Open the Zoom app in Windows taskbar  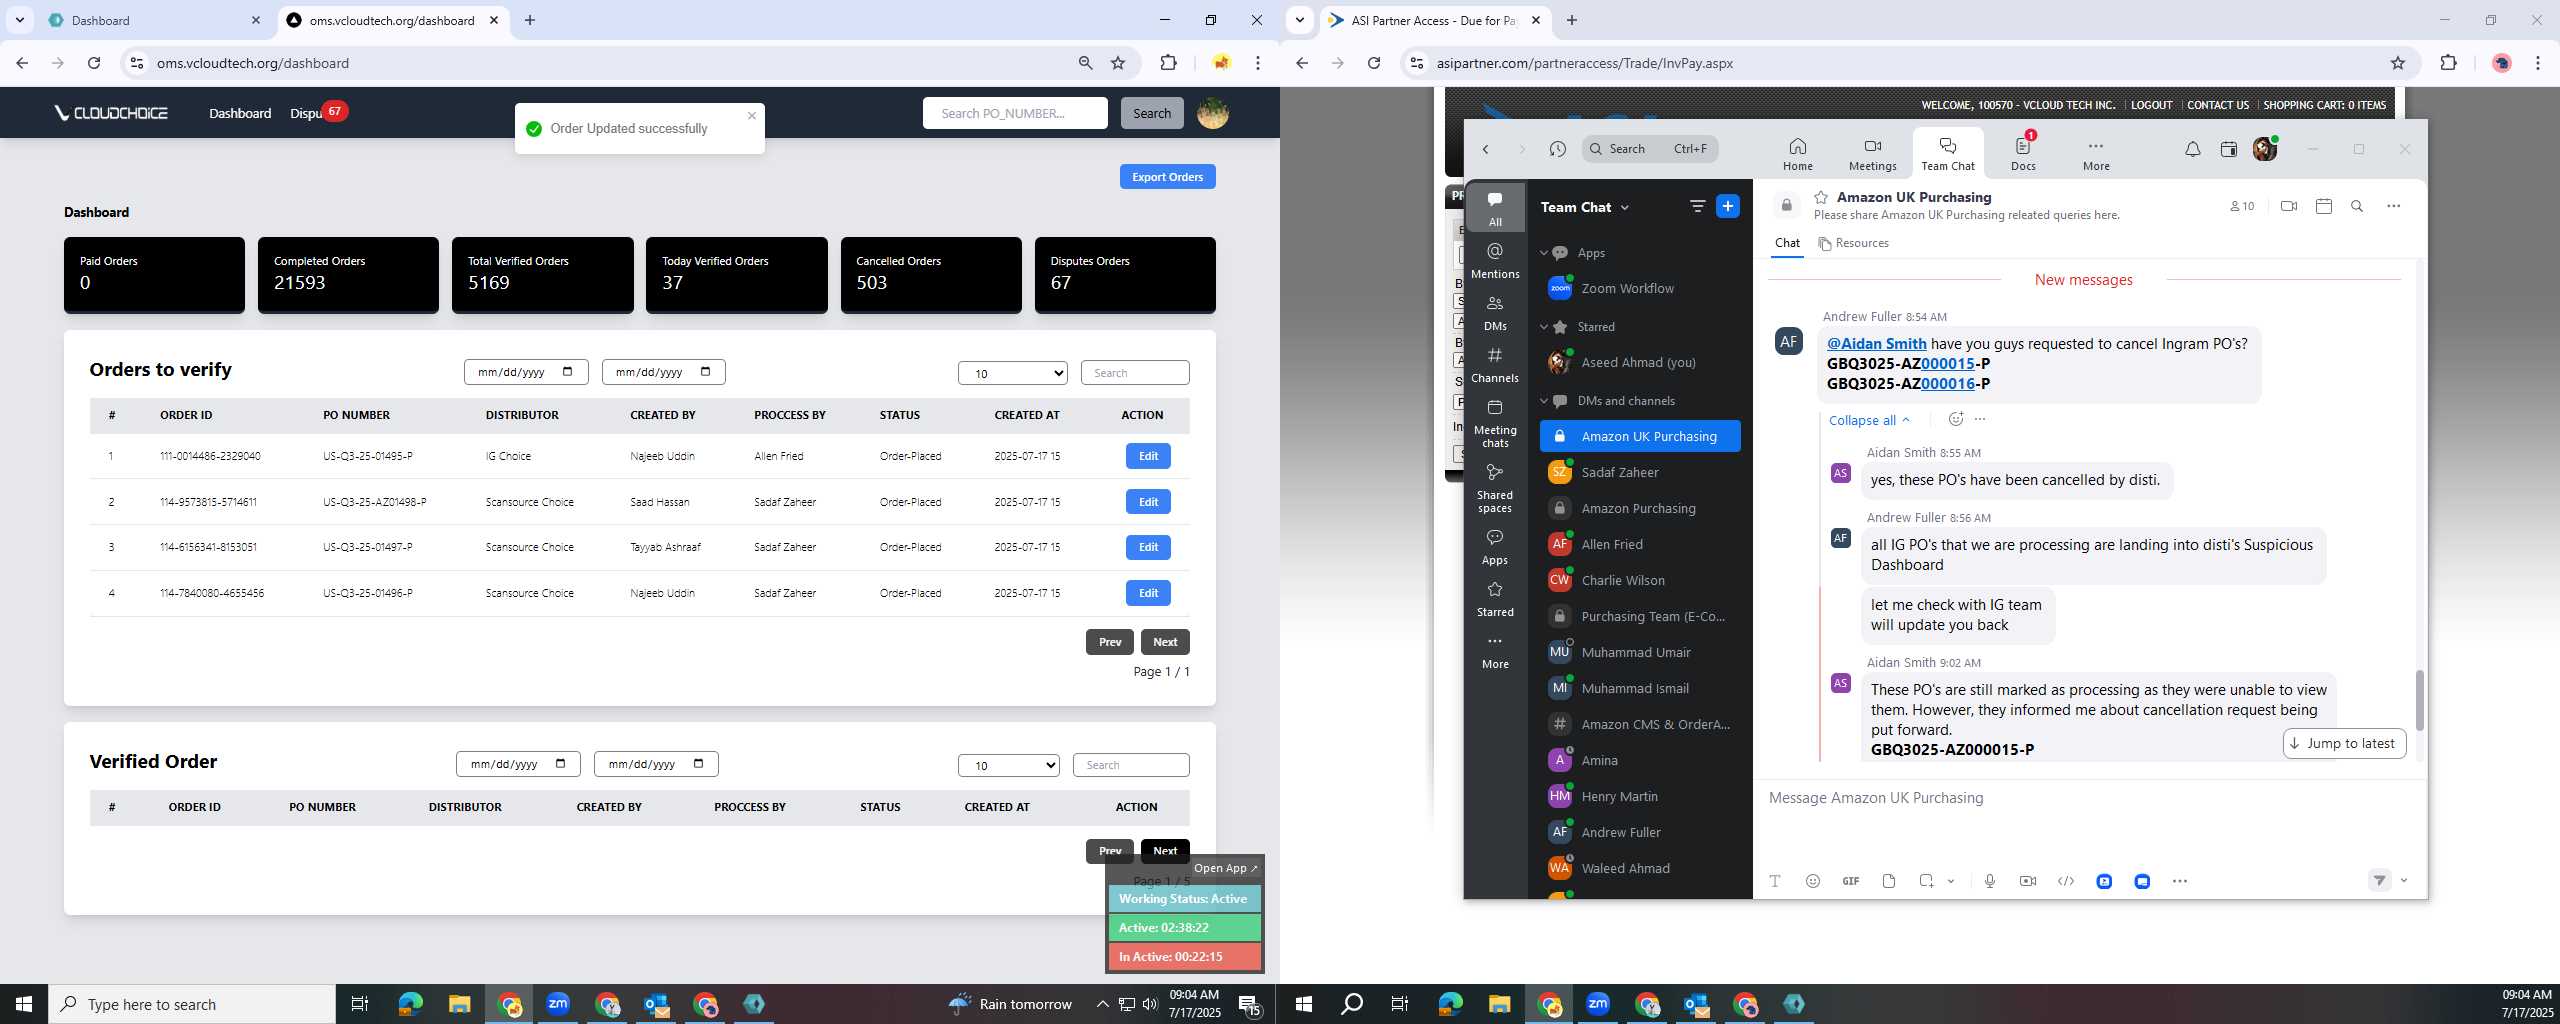point(558,1004)
